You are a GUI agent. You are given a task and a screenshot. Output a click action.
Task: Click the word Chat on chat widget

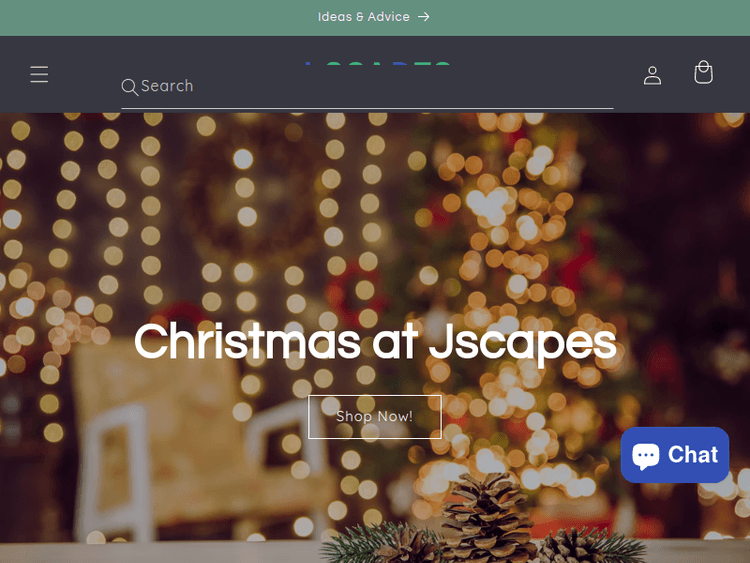[693, 455]
